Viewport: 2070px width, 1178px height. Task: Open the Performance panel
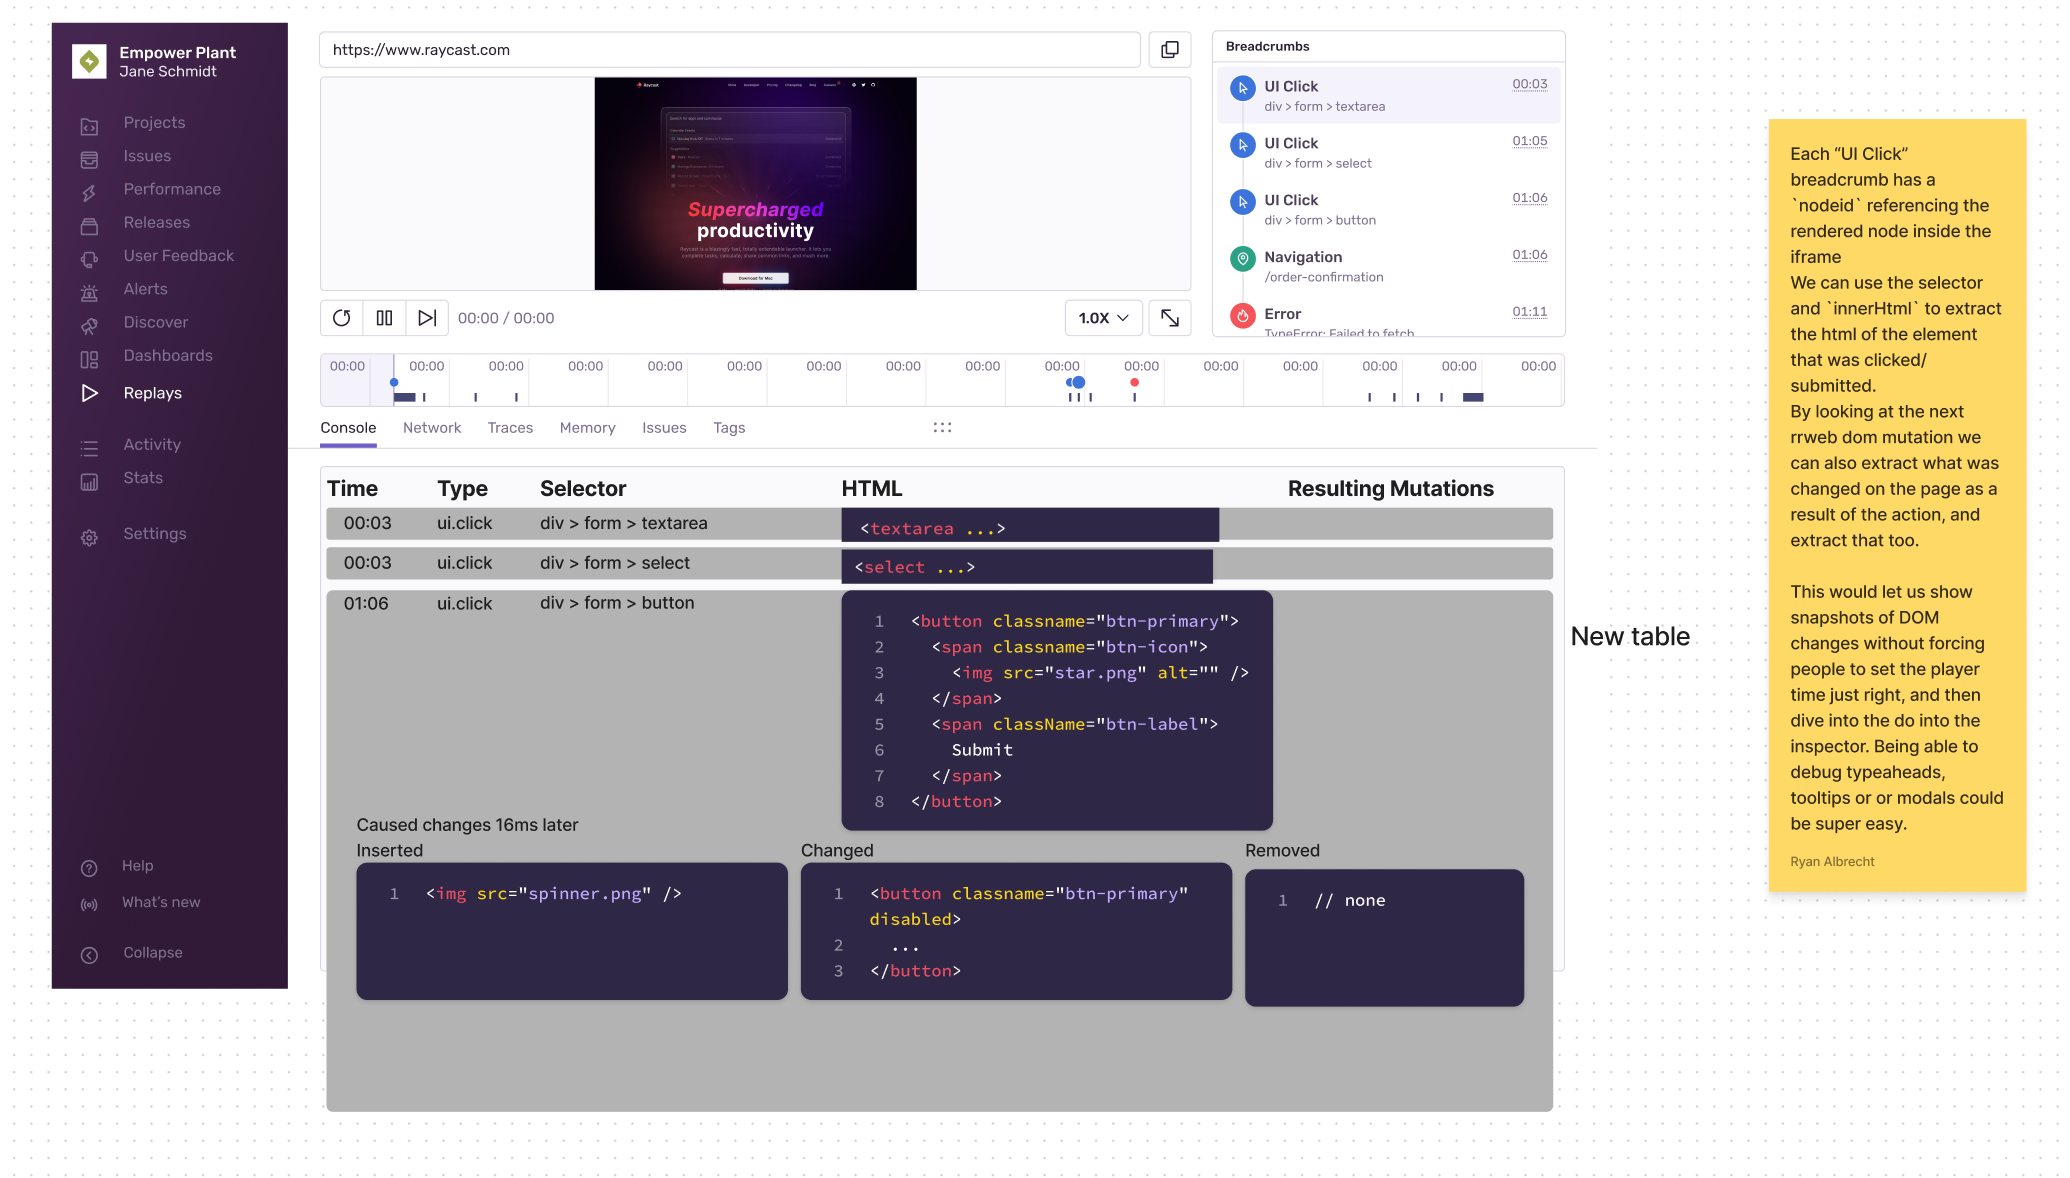point(172,189)
